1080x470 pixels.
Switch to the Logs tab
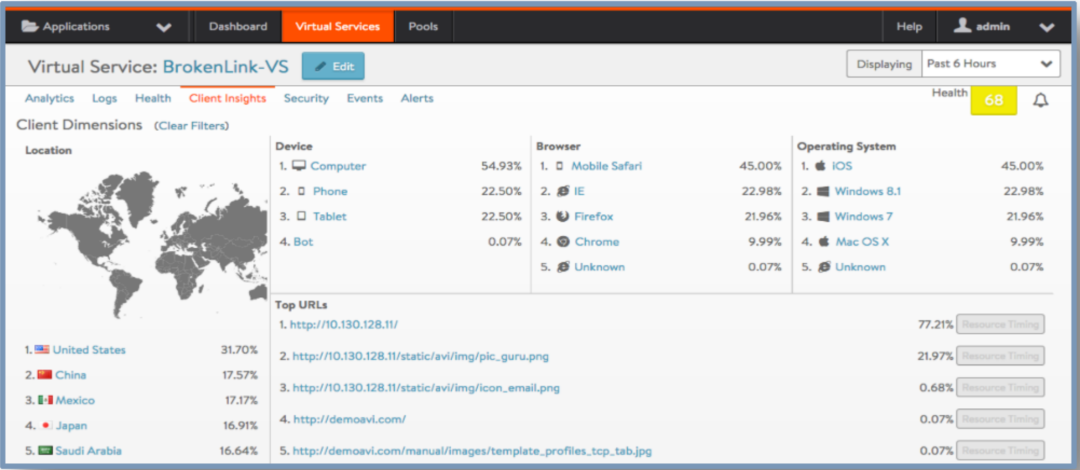pyautogui.click(x=105, y=99)
